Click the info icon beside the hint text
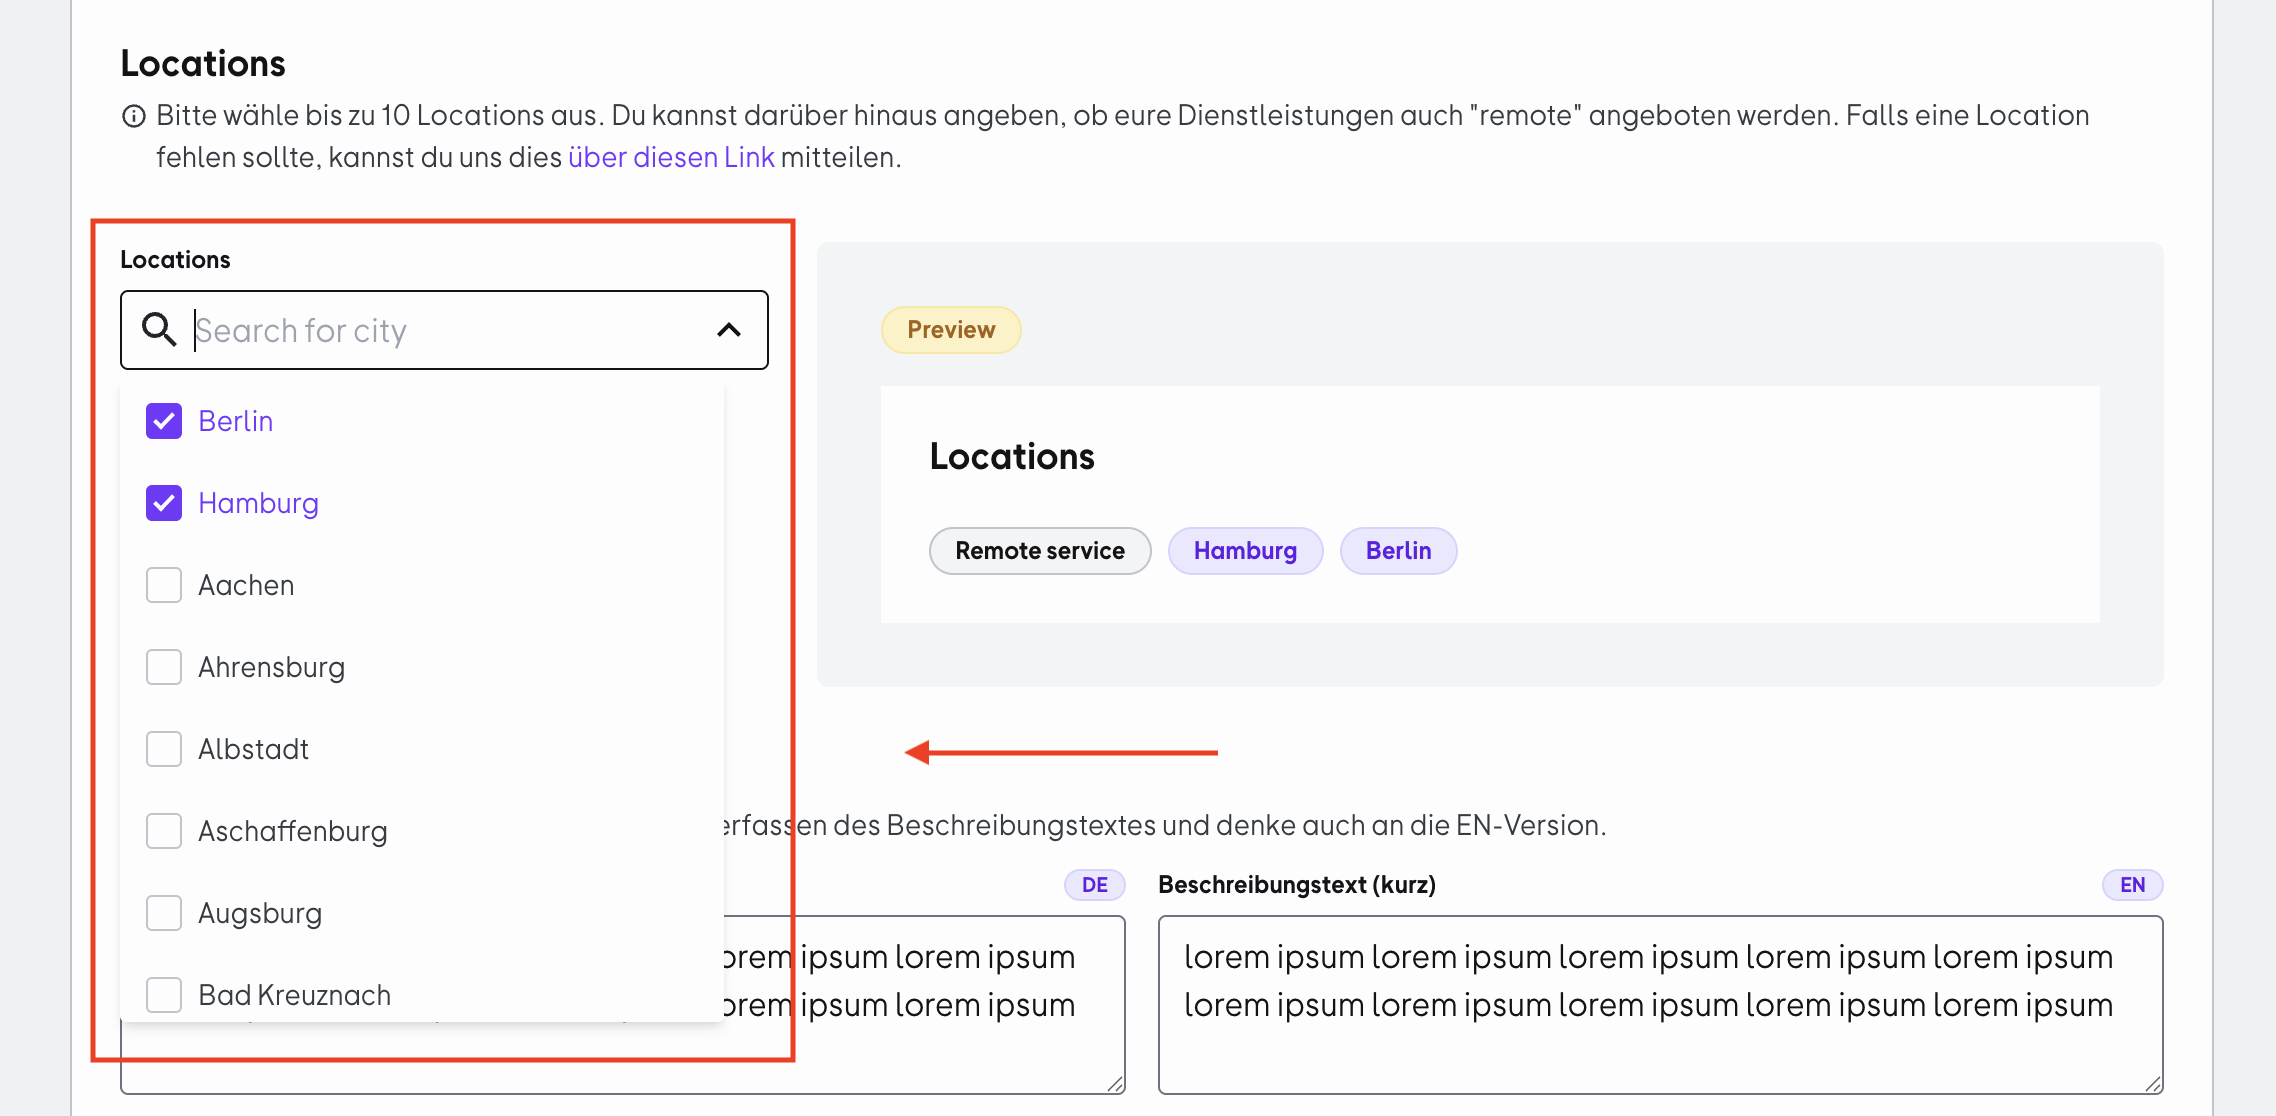2276x1116 pixels. (x=134, y=116)
